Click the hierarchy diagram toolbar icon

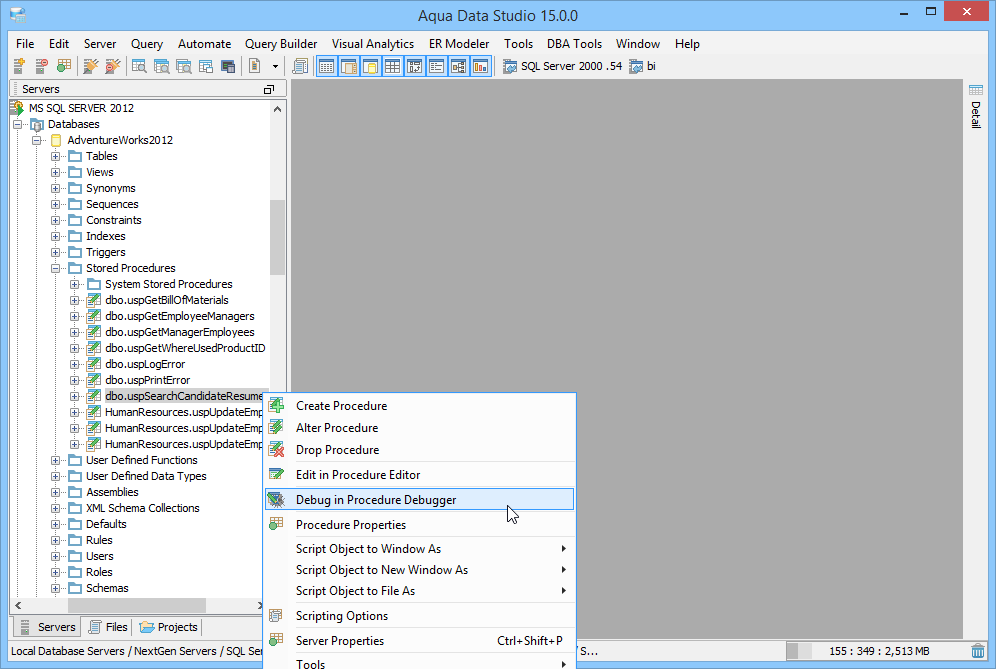[x=459, y=66]
